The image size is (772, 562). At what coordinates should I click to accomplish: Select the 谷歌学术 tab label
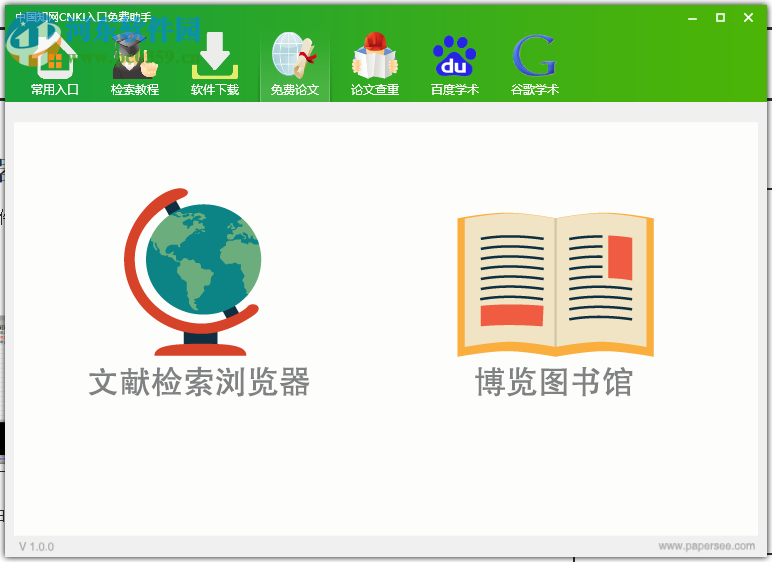point(535,90)
